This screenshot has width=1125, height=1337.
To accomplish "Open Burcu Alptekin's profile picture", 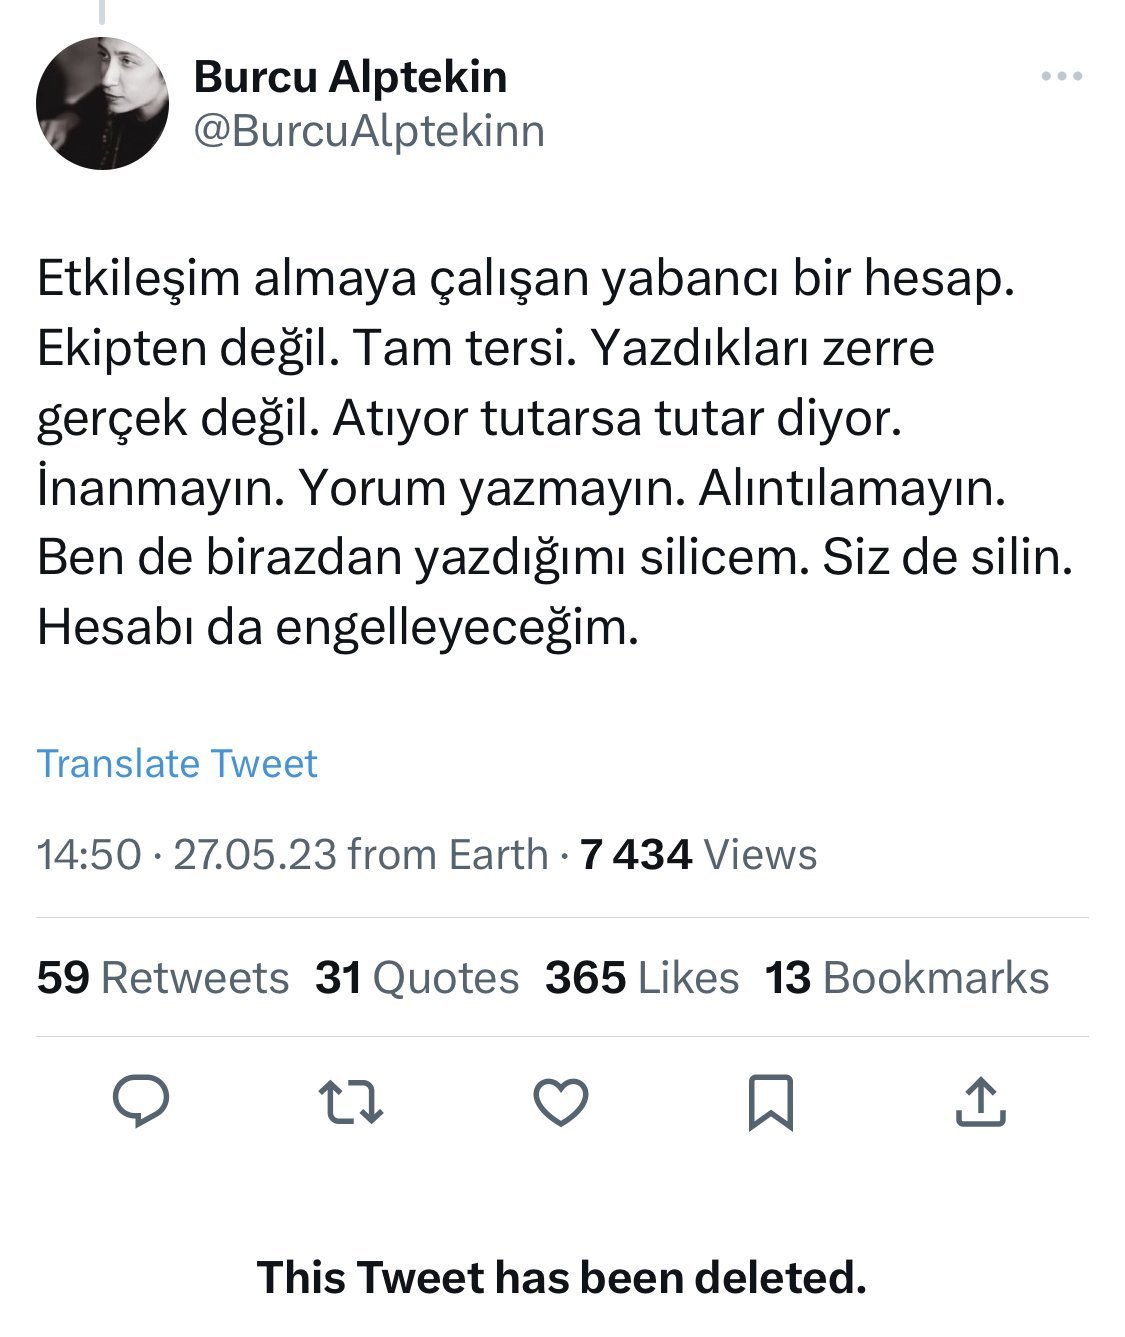I will click(102, 103).
